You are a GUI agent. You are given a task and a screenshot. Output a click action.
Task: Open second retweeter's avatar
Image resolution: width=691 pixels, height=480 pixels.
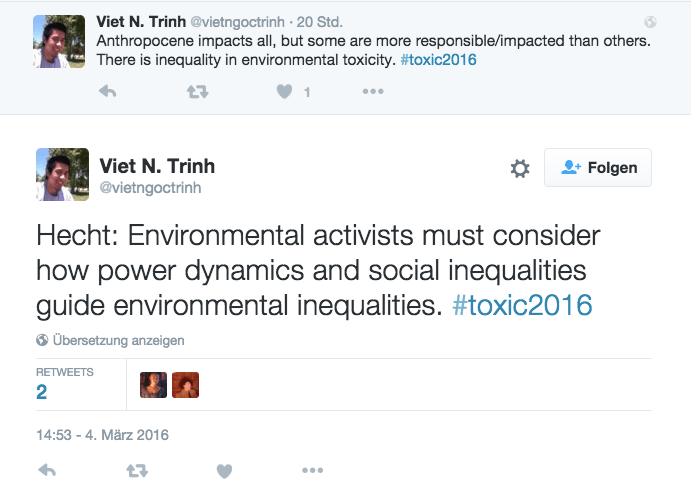point(185,385)
